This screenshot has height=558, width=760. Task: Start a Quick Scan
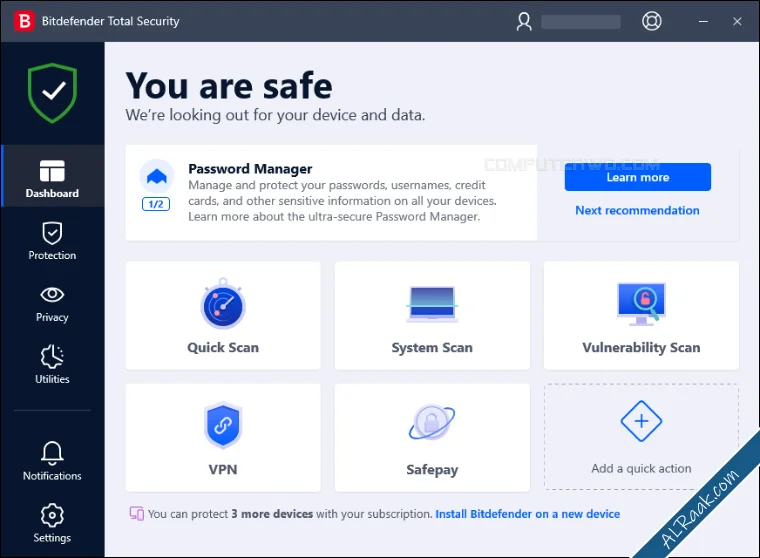click(223, 316)
